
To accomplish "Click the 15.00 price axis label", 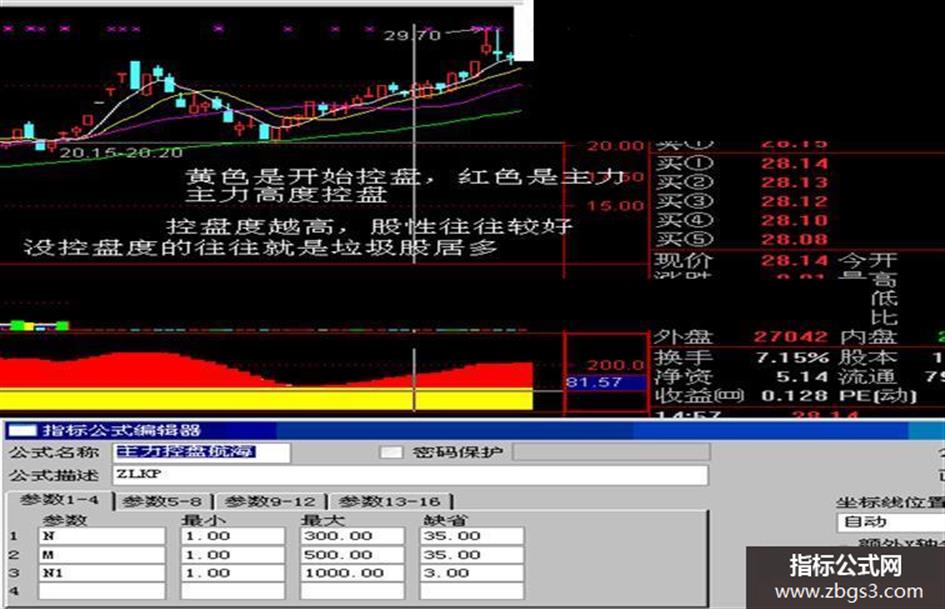I will (x=615, y=206).
